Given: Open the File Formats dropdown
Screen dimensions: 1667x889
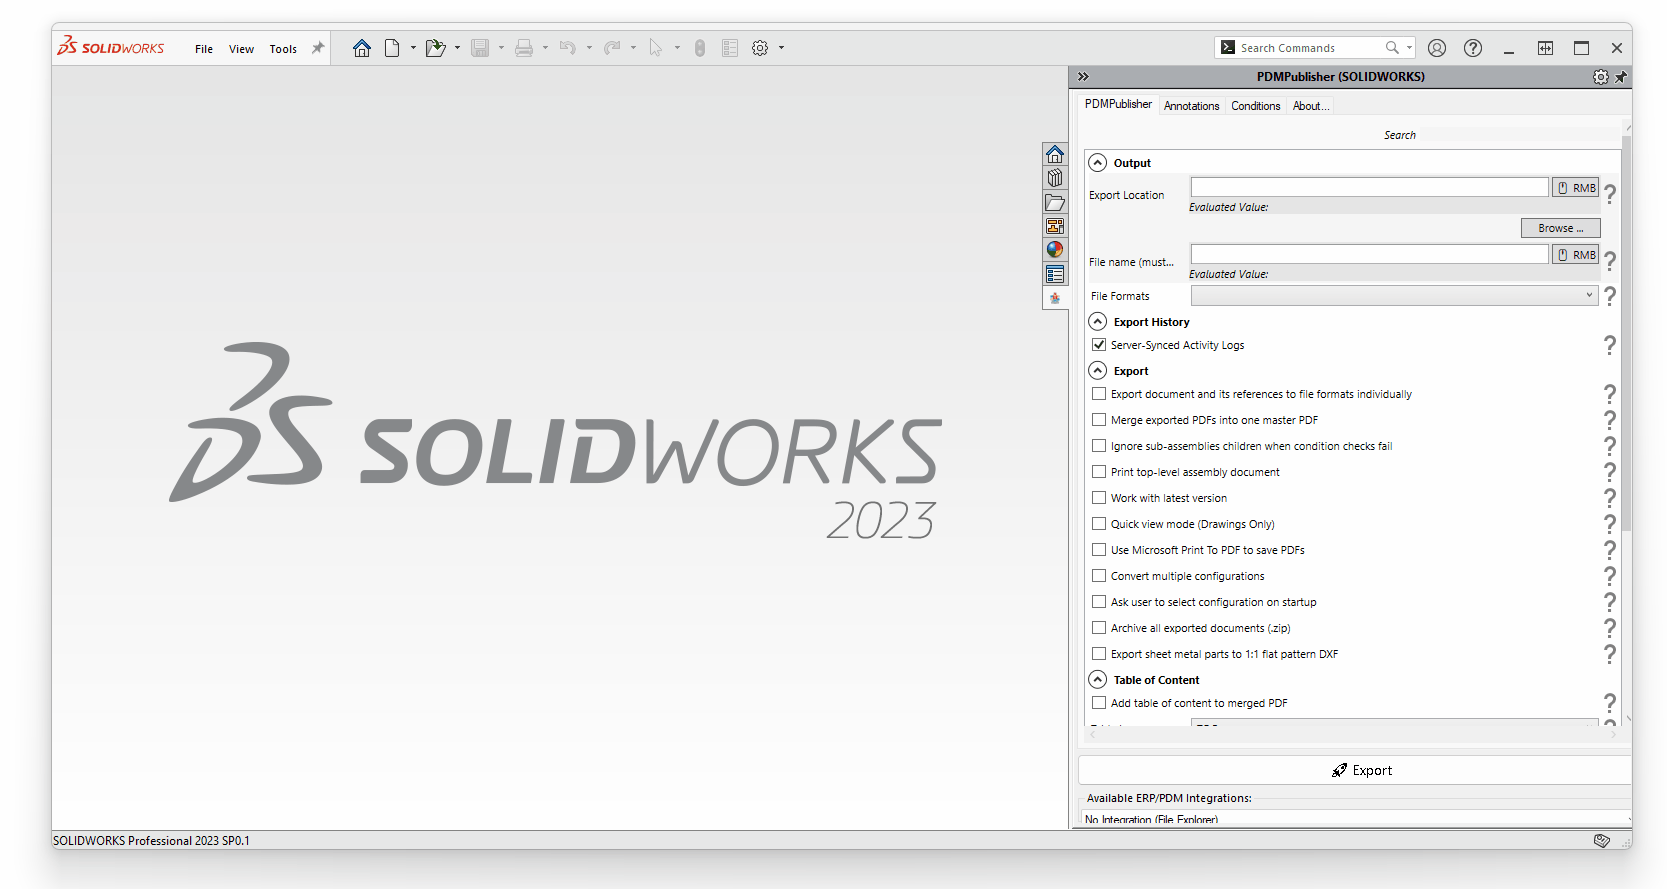Looking at the screenshot, I should [1394, 295].
